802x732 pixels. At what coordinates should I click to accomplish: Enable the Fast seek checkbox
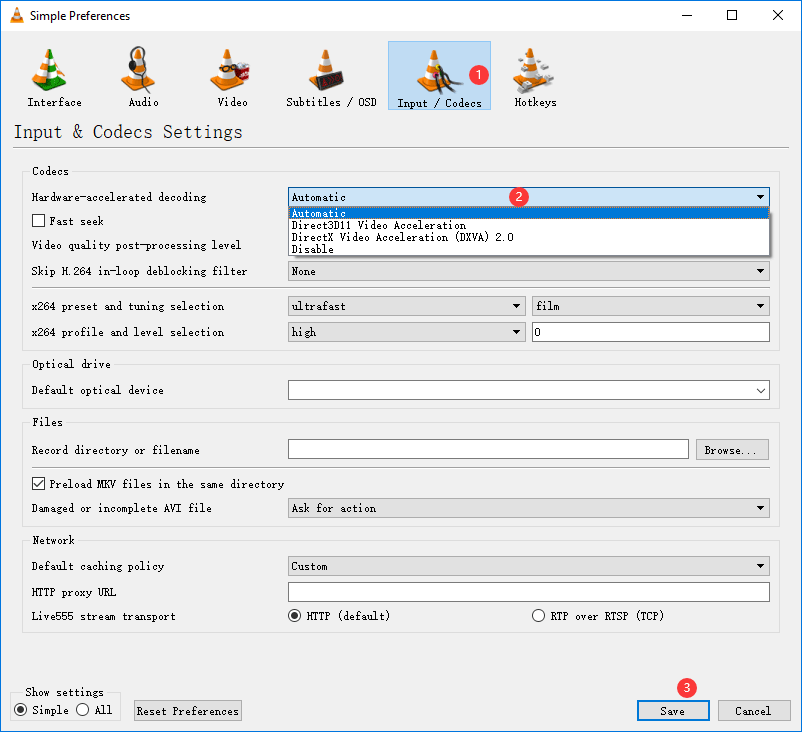38,221
